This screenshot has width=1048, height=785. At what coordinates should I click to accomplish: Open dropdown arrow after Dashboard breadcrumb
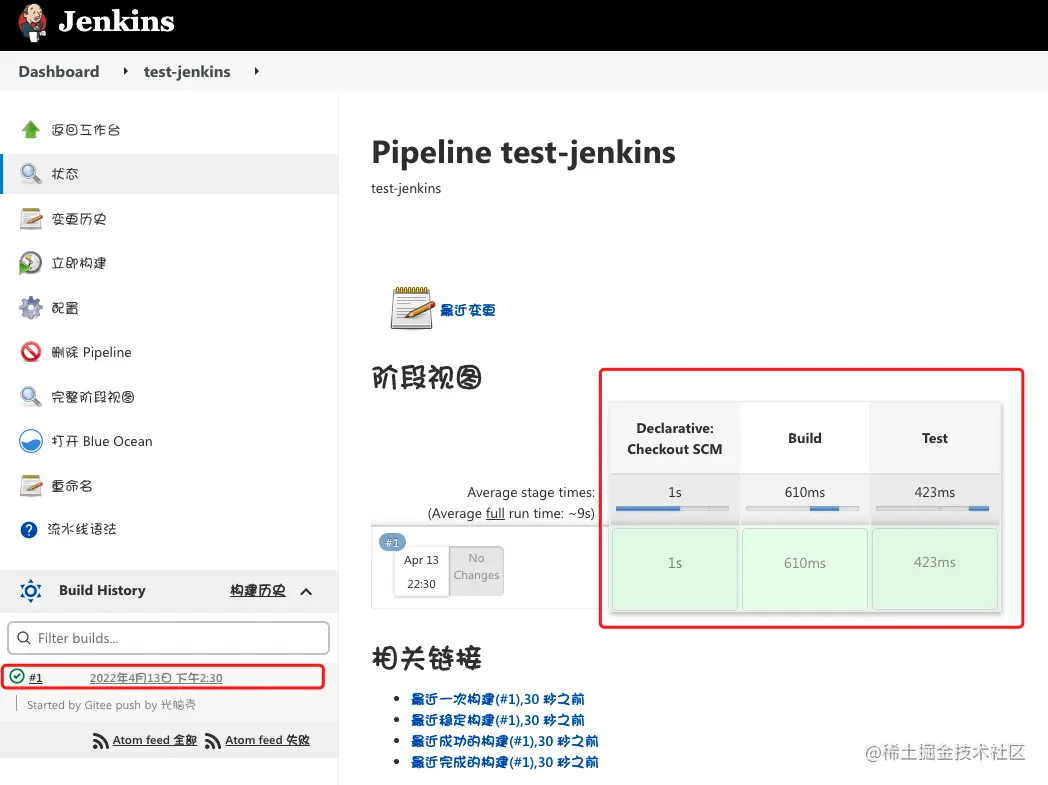[126, 72]
